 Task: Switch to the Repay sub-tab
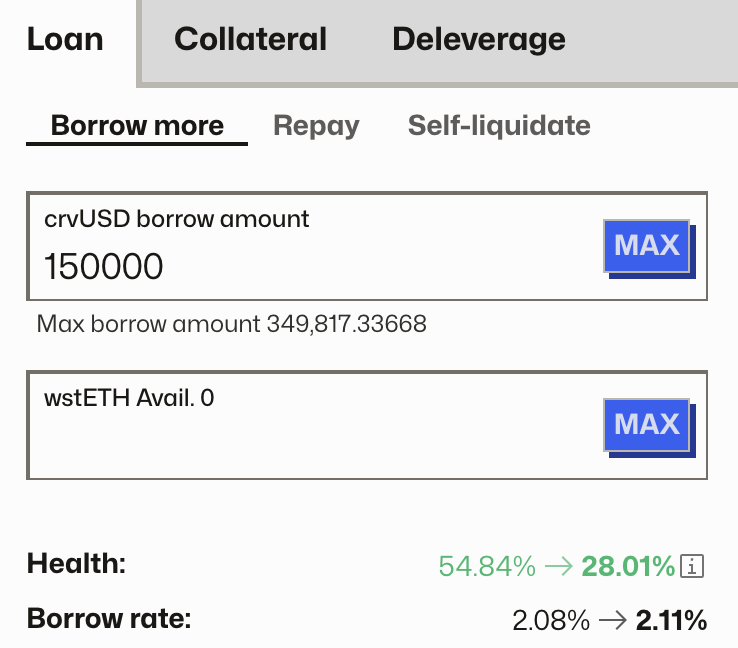click(x=316, y=126)
